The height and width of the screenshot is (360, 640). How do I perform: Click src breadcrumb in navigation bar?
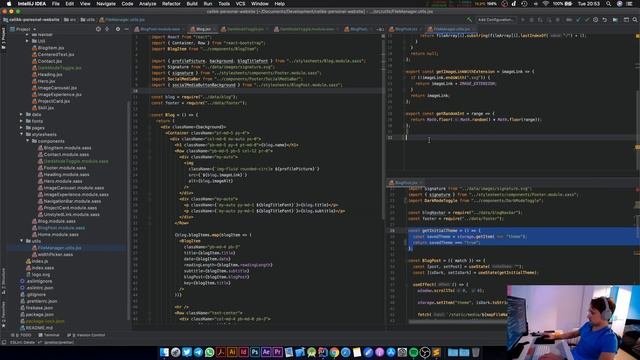click(x=70, y=20)
